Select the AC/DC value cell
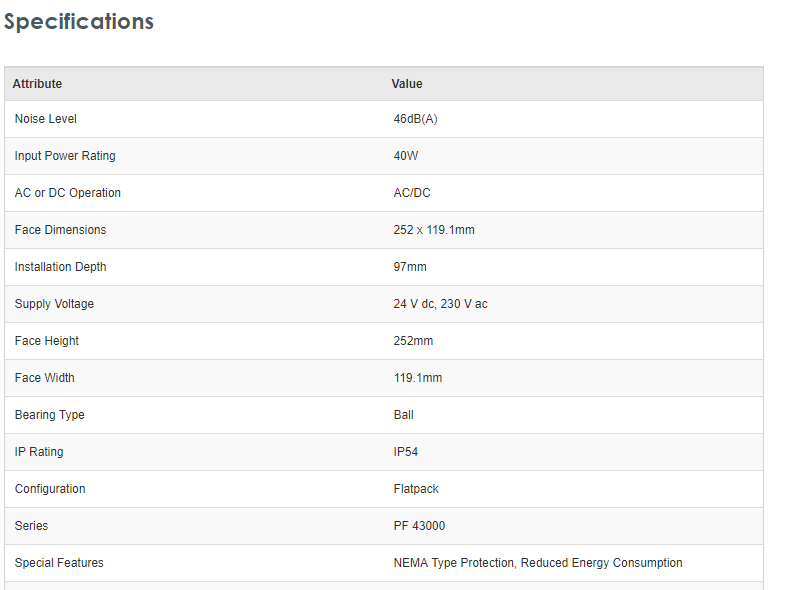This screenshot has width=790, height=590. (412, 193)
